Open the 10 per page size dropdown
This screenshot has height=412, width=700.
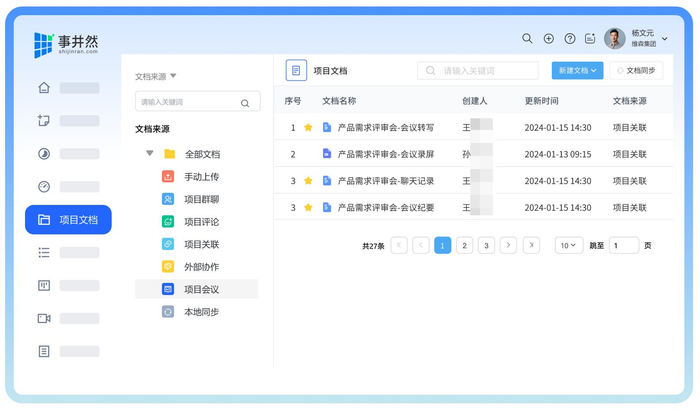[x=569, y=246]
